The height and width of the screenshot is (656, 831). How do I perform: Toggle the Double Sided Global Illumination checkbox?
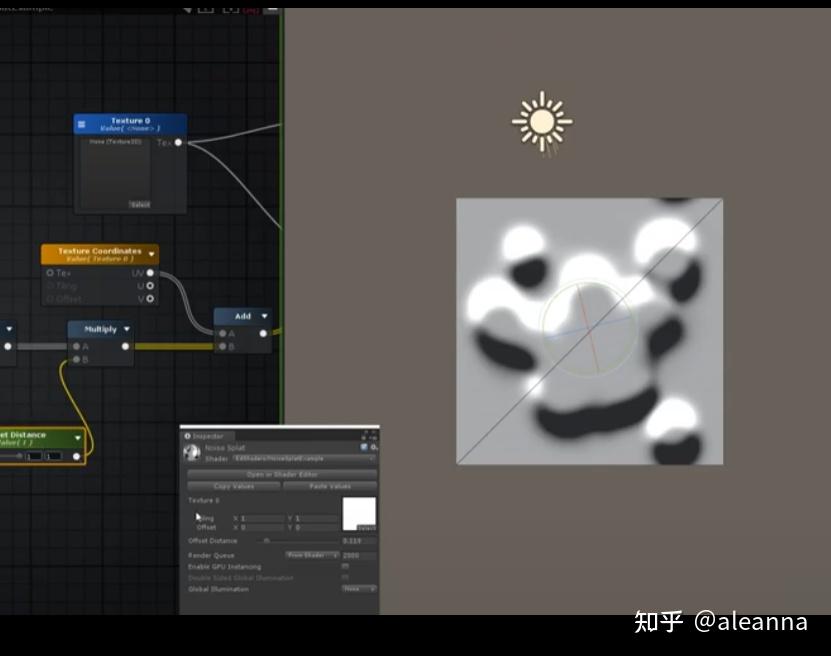pos(344,577)
